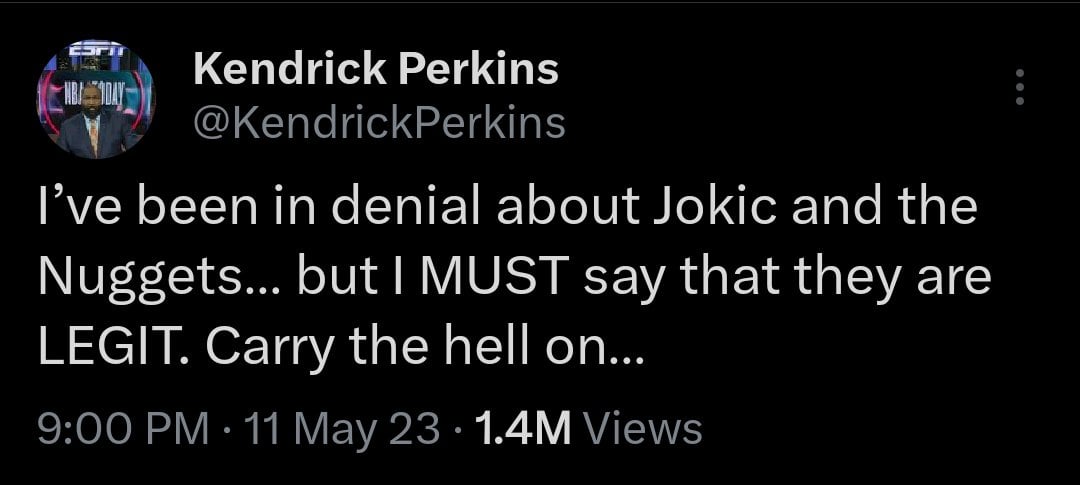The width and height of the screenshot is (1080, 485).
Task: Open the 1.4M view count
Action: tap(523, 429)
